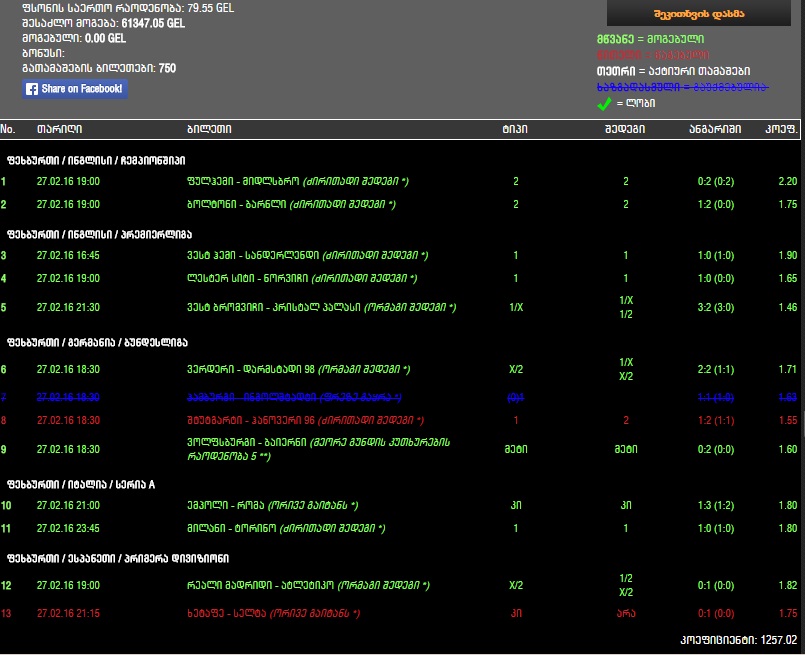
Task: Click the Facebook logo icon
Action: tap(32, 89)
